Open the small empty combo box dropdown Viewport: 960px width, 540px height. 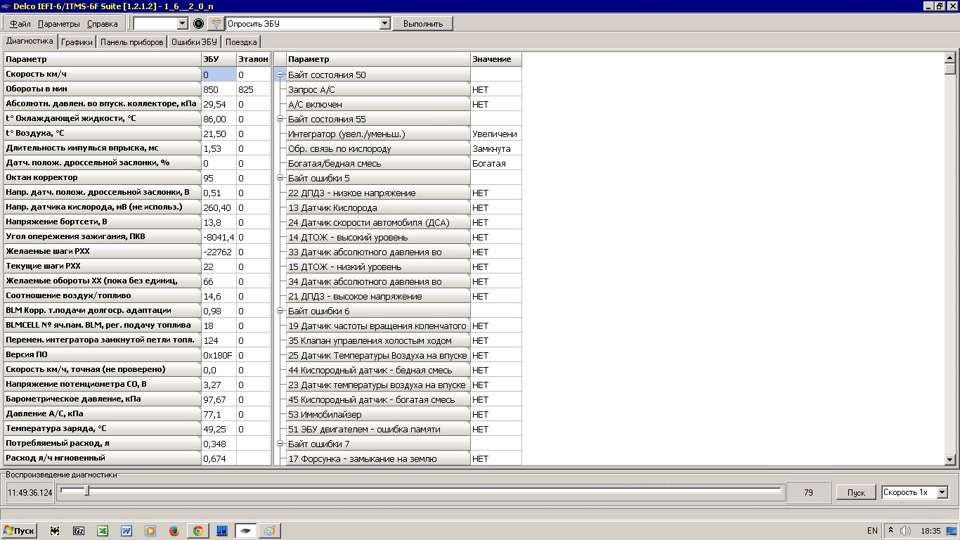point(182,23)
